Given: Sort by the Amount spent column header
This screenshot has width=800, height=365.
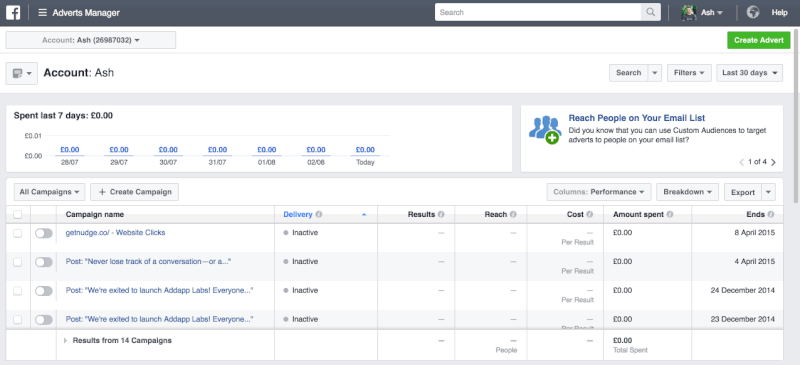Looking at the screenshot, I should click(x=638, y=215).
